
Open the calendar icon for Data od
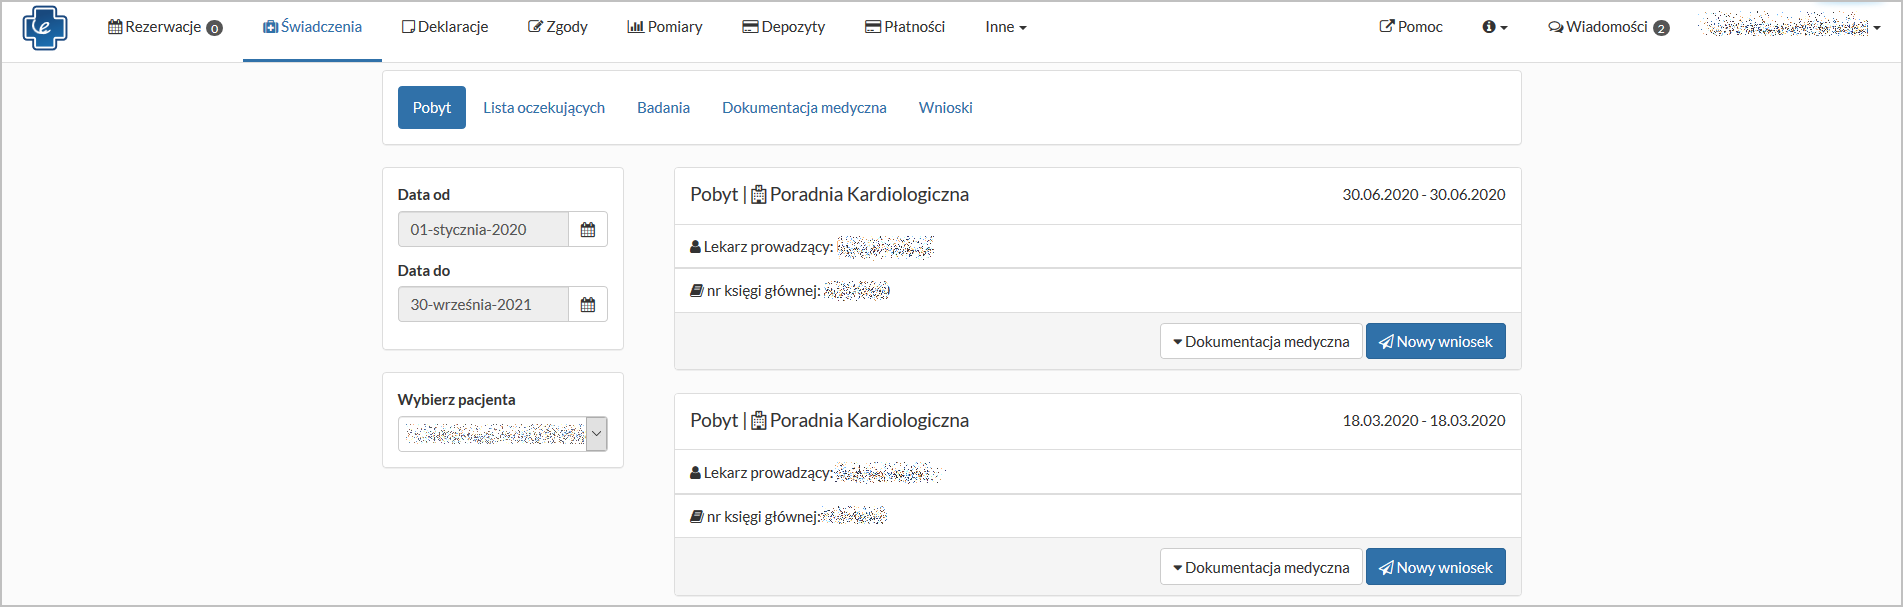(588, 230)
